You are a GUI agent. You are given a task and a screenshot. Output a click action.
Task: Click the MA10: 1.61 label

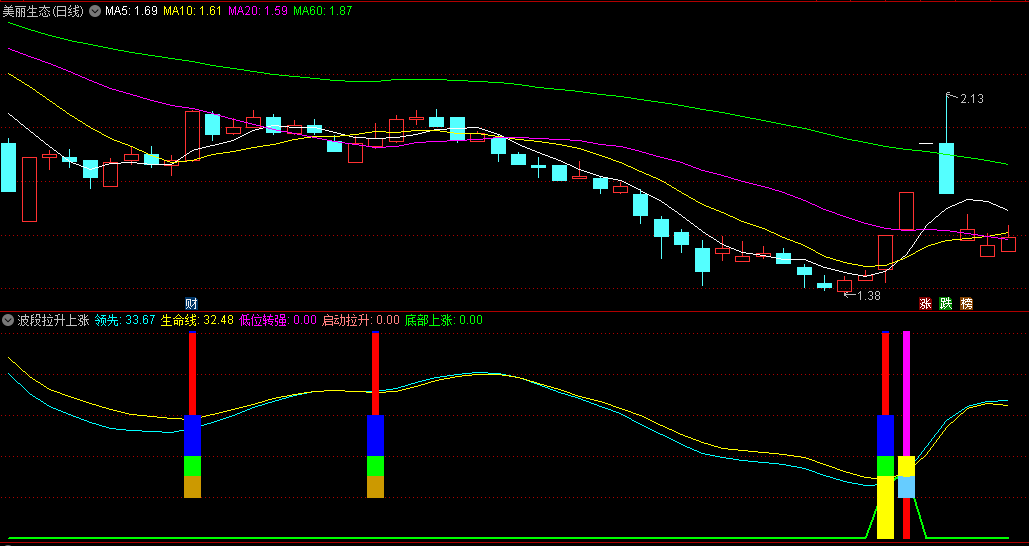(192, 11)
